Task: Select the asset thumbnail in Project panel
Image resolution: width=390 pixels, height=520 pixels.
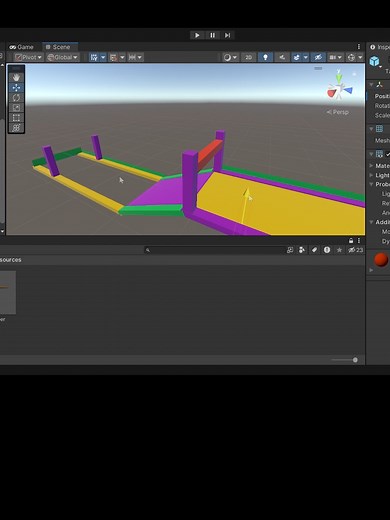Action: 7,292
